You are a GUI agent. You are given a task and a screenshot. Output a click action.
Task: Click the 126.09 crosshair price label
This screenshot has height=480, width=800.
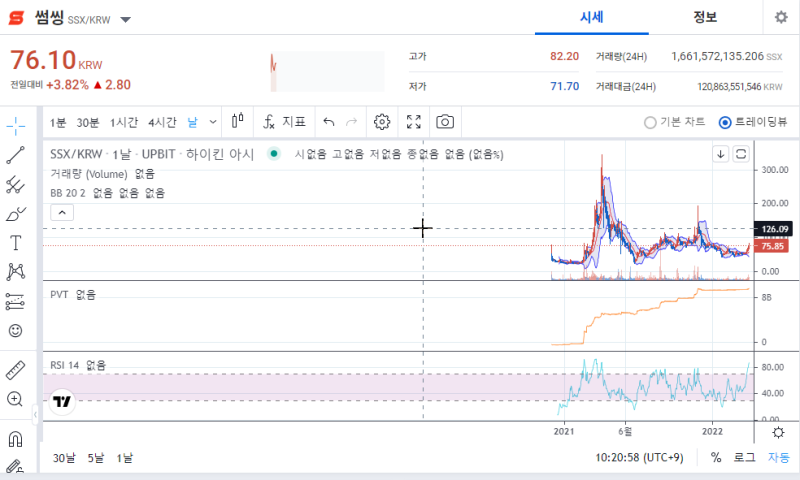coord(774,229)
